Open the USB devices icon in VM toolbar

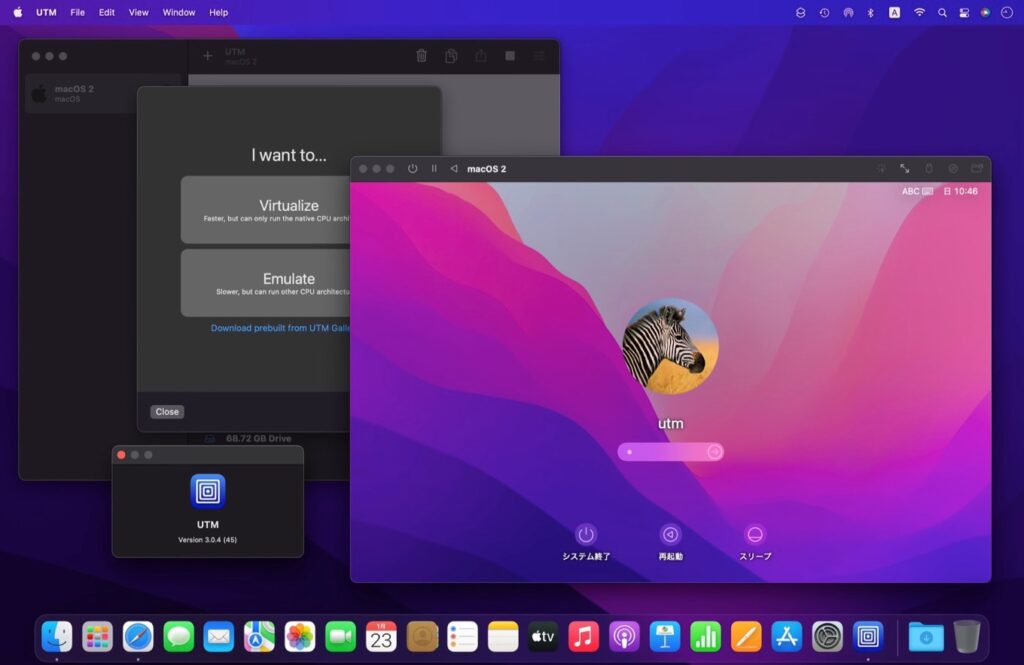[x=929, y=169]
